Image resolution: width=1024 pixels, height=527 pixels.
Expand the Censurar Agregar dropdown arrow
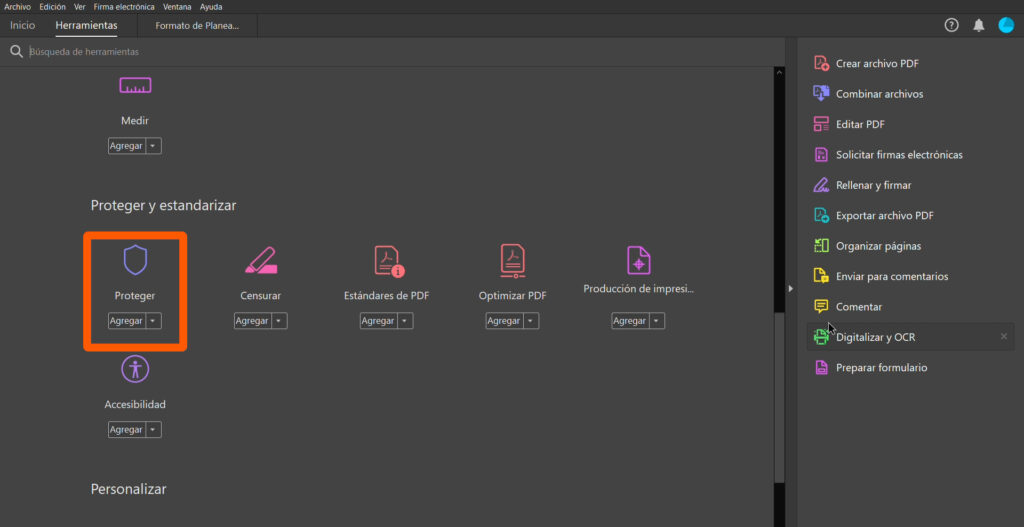(279, 321)
